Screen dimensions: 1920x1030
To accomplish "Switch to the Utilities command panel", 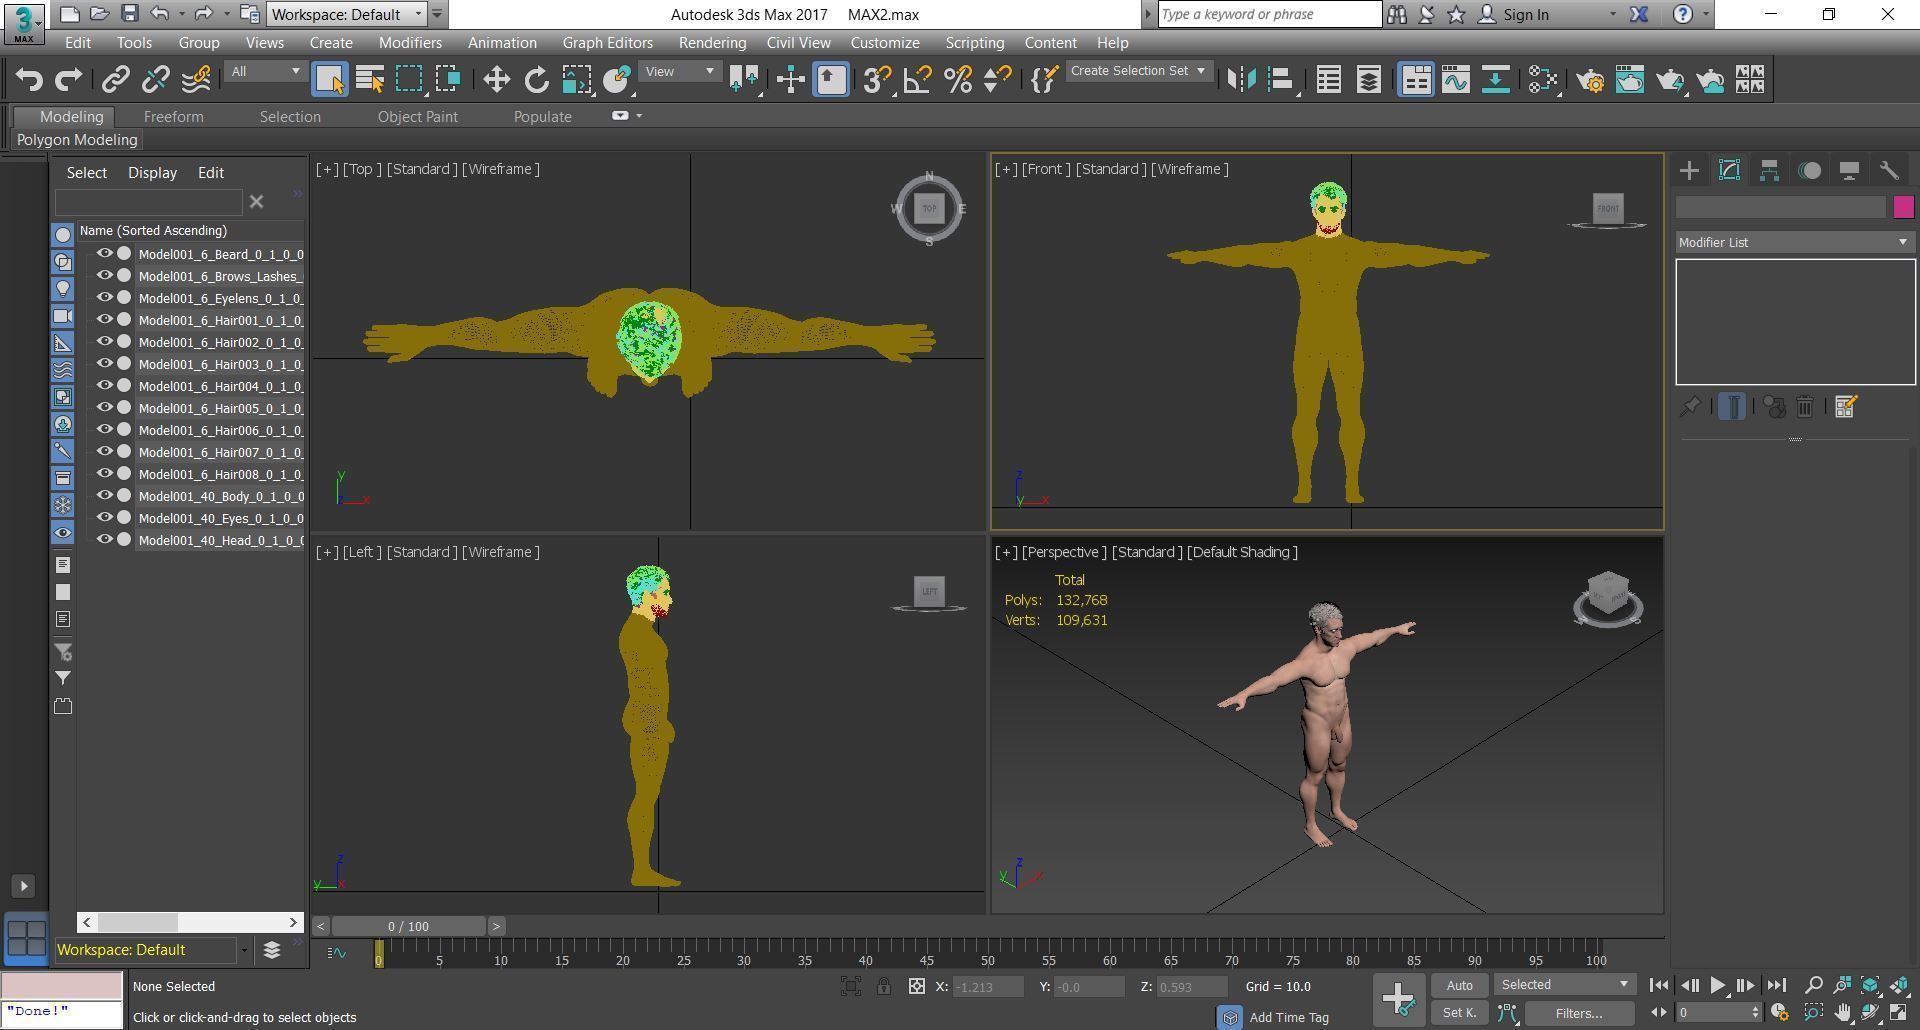I will 1889,171.
